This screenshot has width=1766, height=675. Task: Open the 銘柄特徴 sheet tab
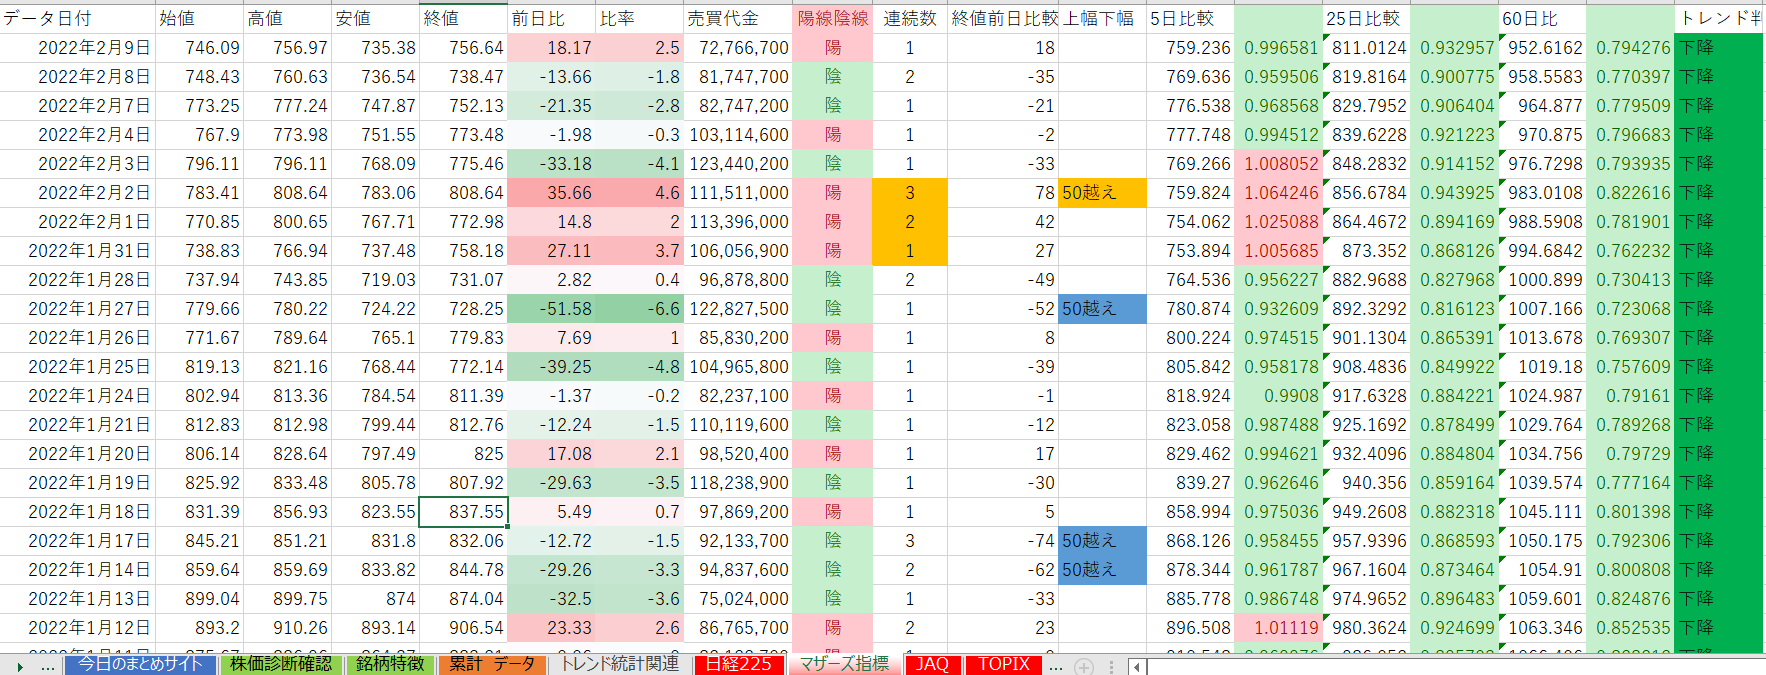point(390,665)
